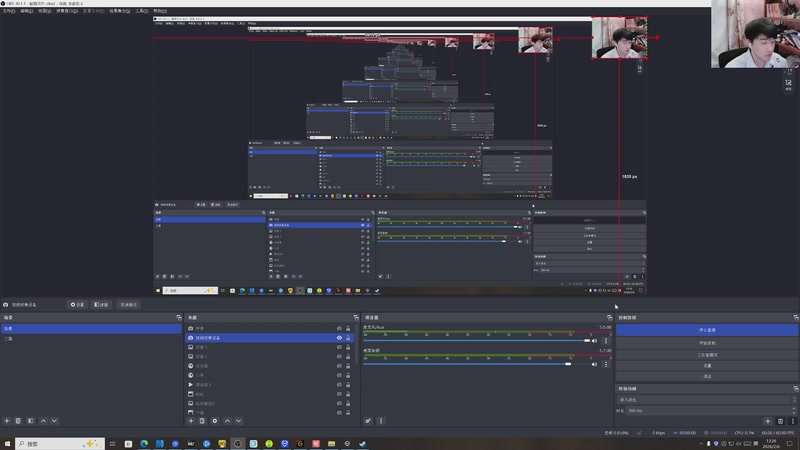Open the 工具(T) menu

point(142,11)
